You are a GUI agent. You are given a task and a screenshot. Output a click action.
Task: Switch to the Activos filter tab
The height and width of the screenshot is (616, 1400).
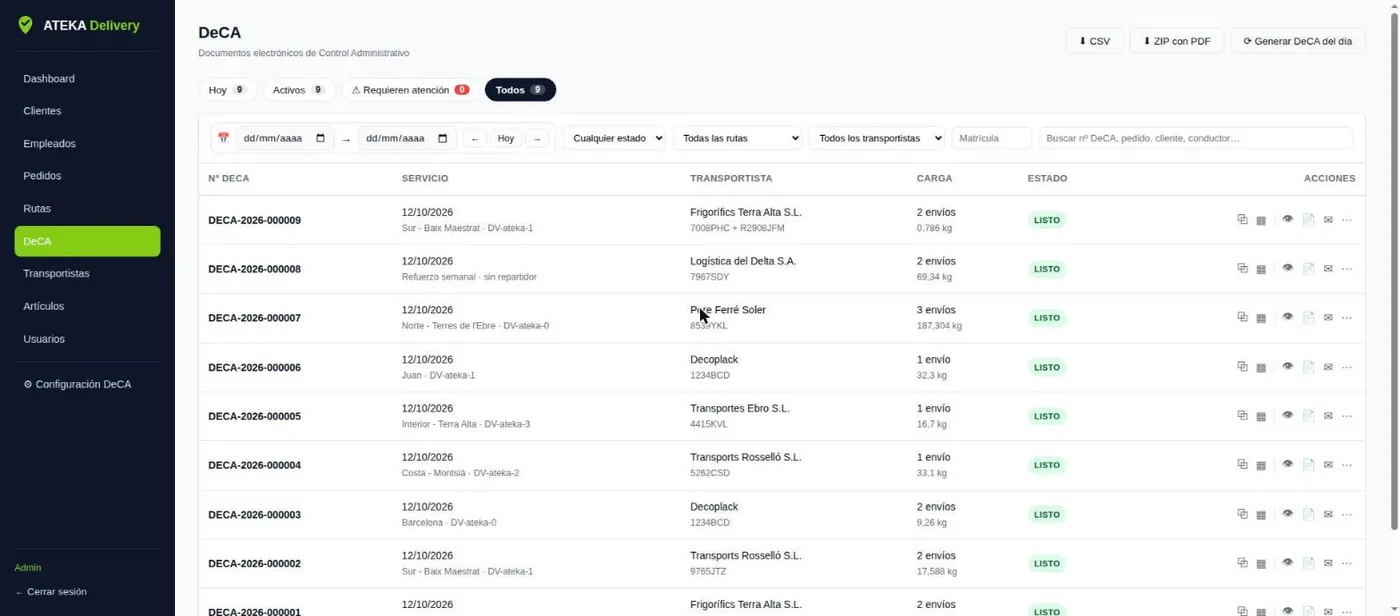[x=298, y=90]
